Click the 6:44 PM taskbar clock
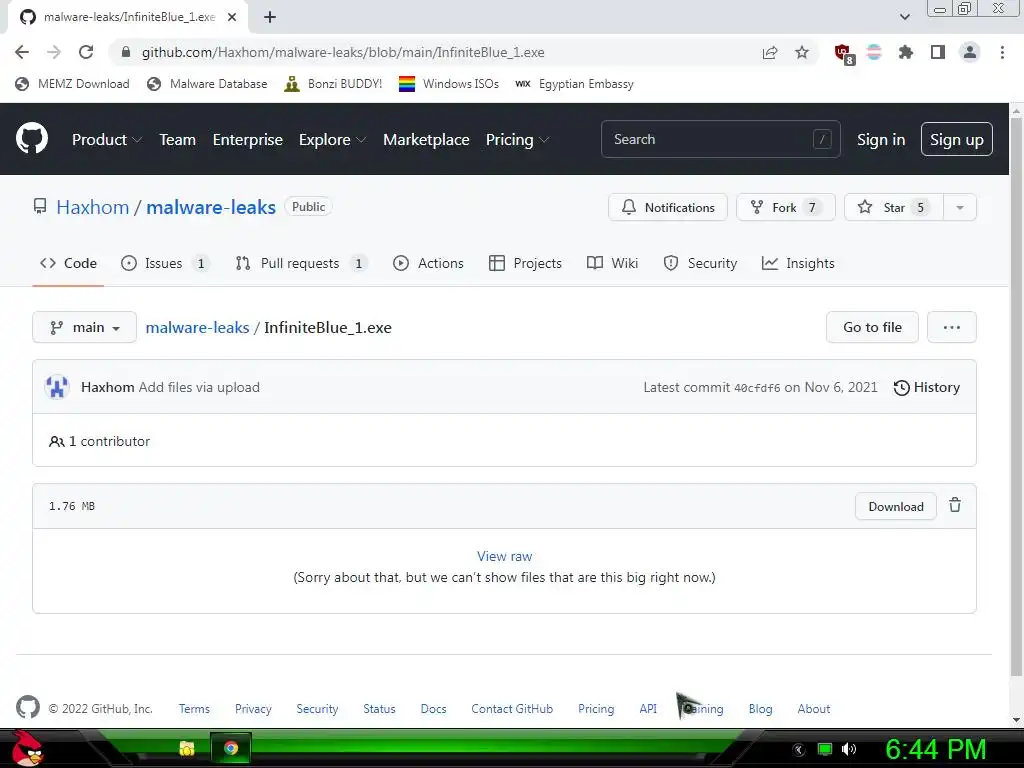Viewport: 1024px width, 768px height. click(x=935, y=750)
